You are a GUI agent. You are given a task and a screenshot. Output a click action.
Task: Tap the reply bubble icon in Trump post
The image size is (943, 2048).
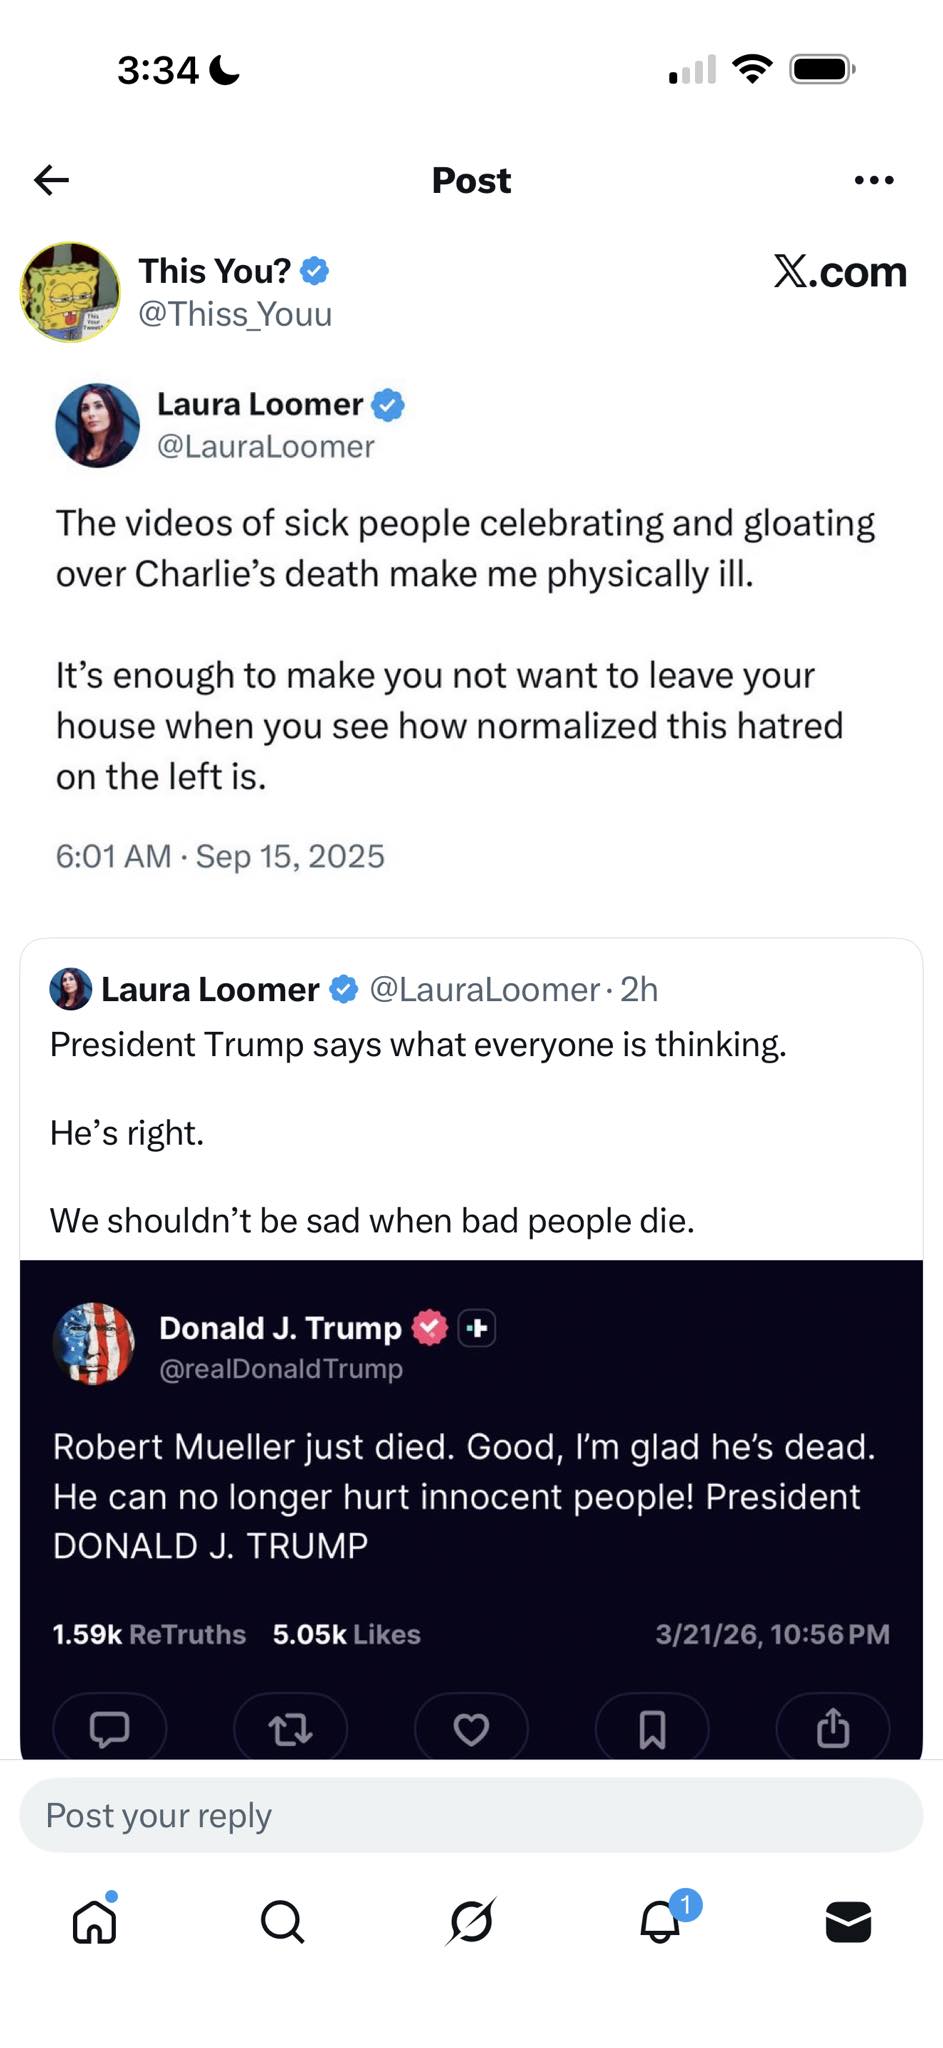click(109, 1728)
